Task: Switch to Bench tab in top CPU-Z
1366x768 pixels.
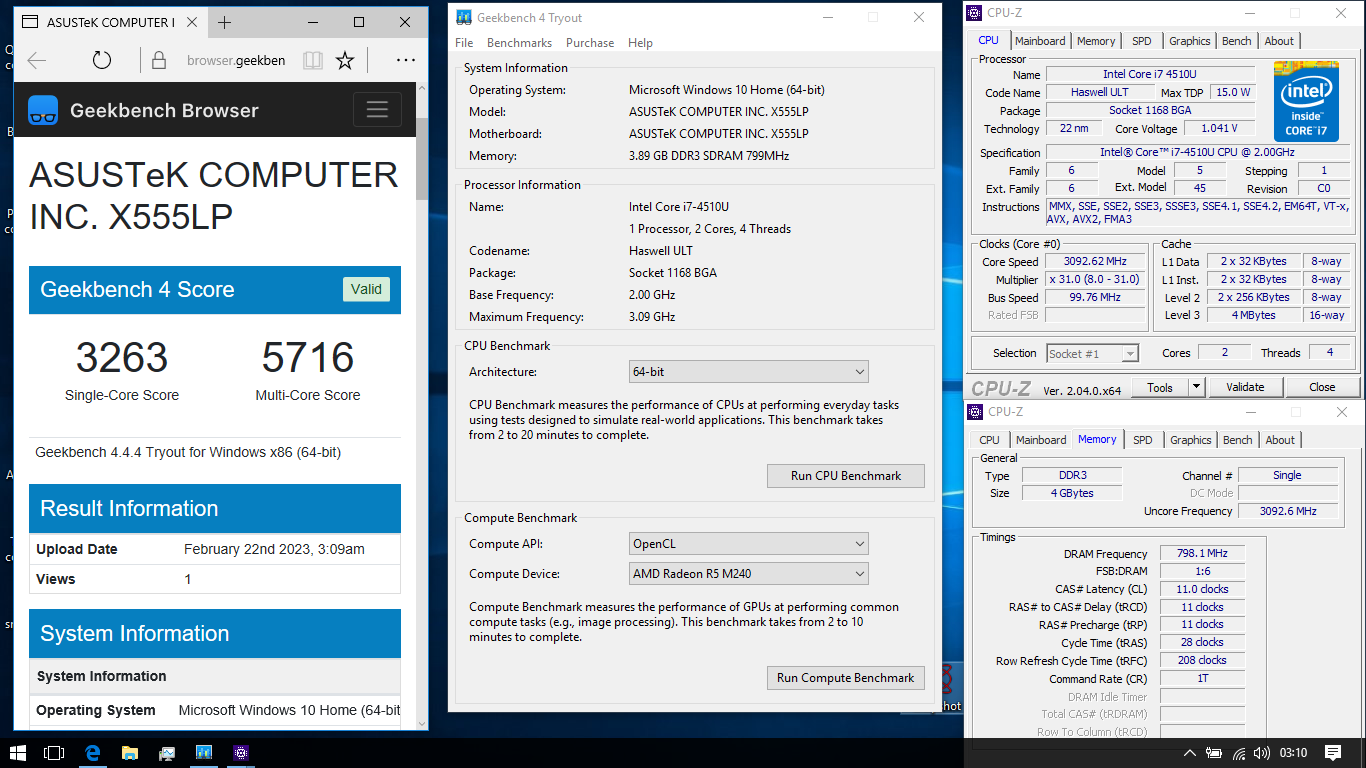Action: pos(1237,41)
